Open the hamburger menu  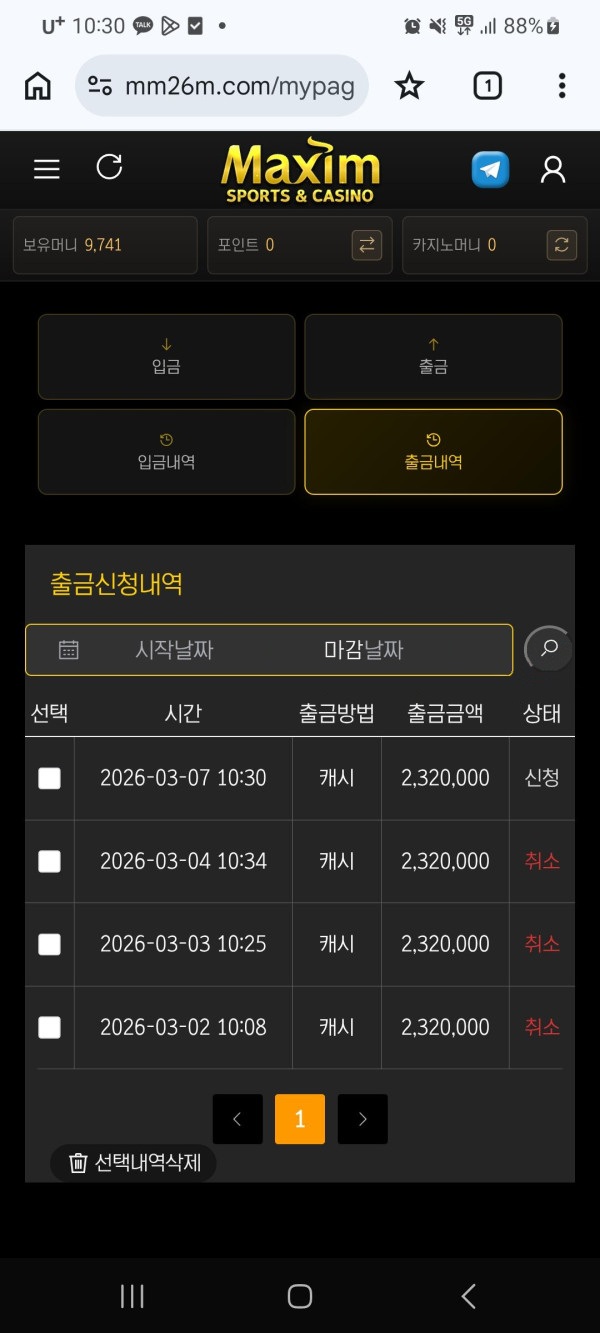(x=47, y=169)
